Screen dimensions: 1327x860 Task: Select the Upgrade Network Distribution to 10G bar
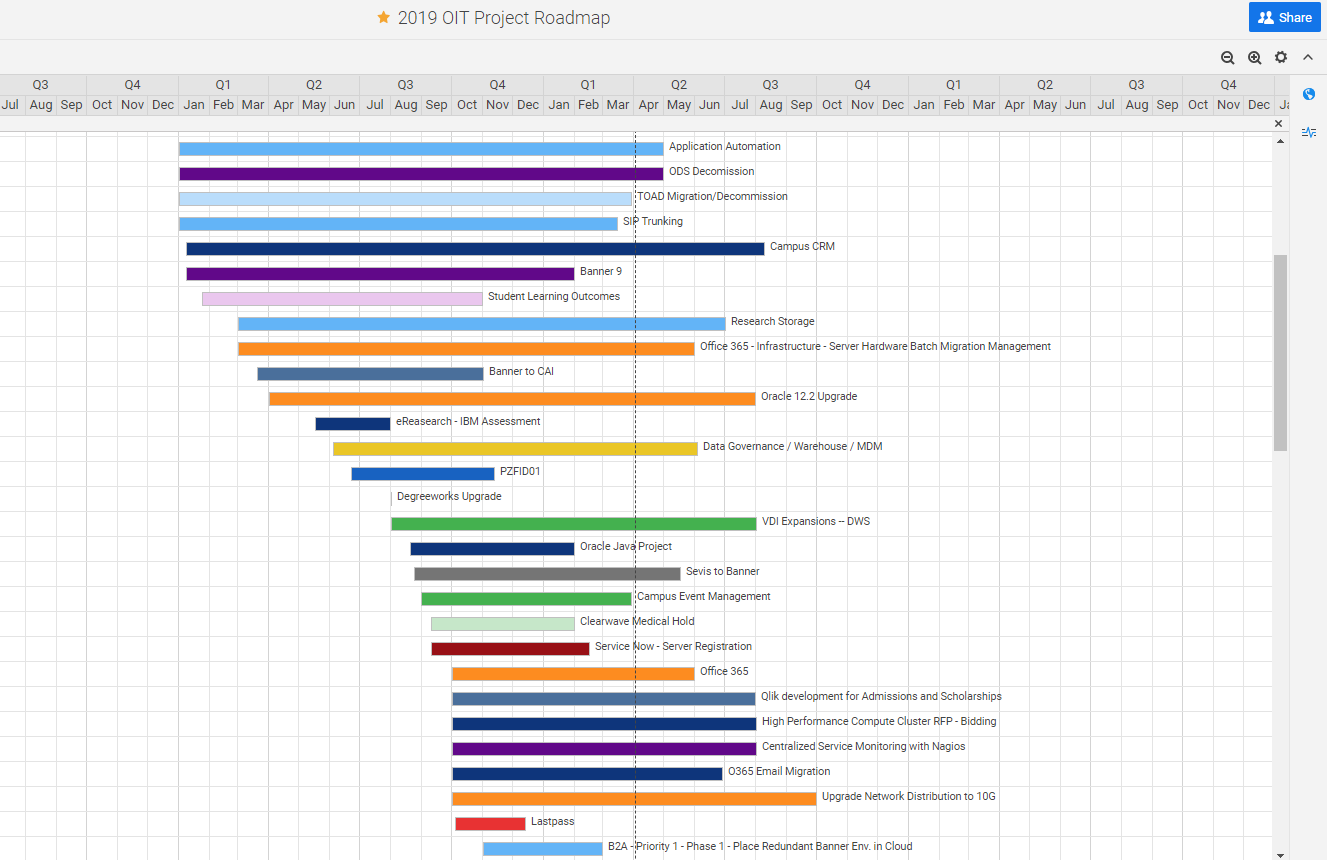pyautogui.click(x=634, y=799)
